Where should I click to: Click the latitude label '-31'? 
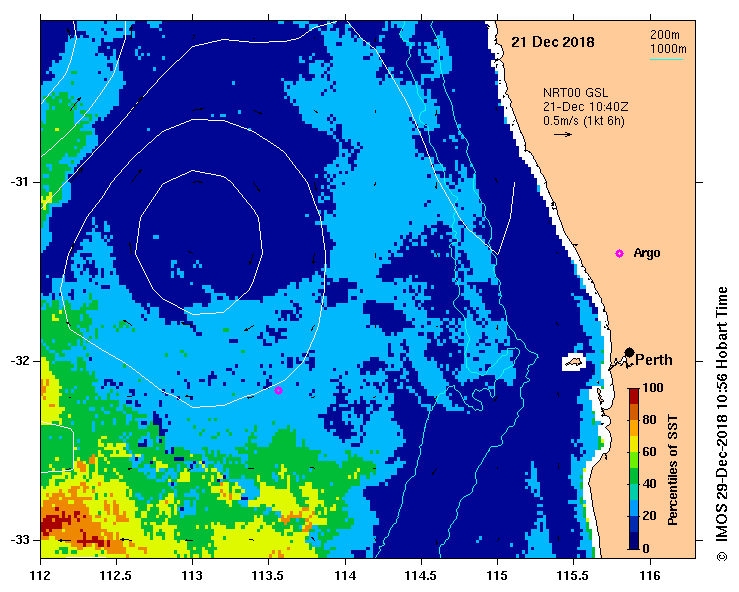[x=19, y=182]
